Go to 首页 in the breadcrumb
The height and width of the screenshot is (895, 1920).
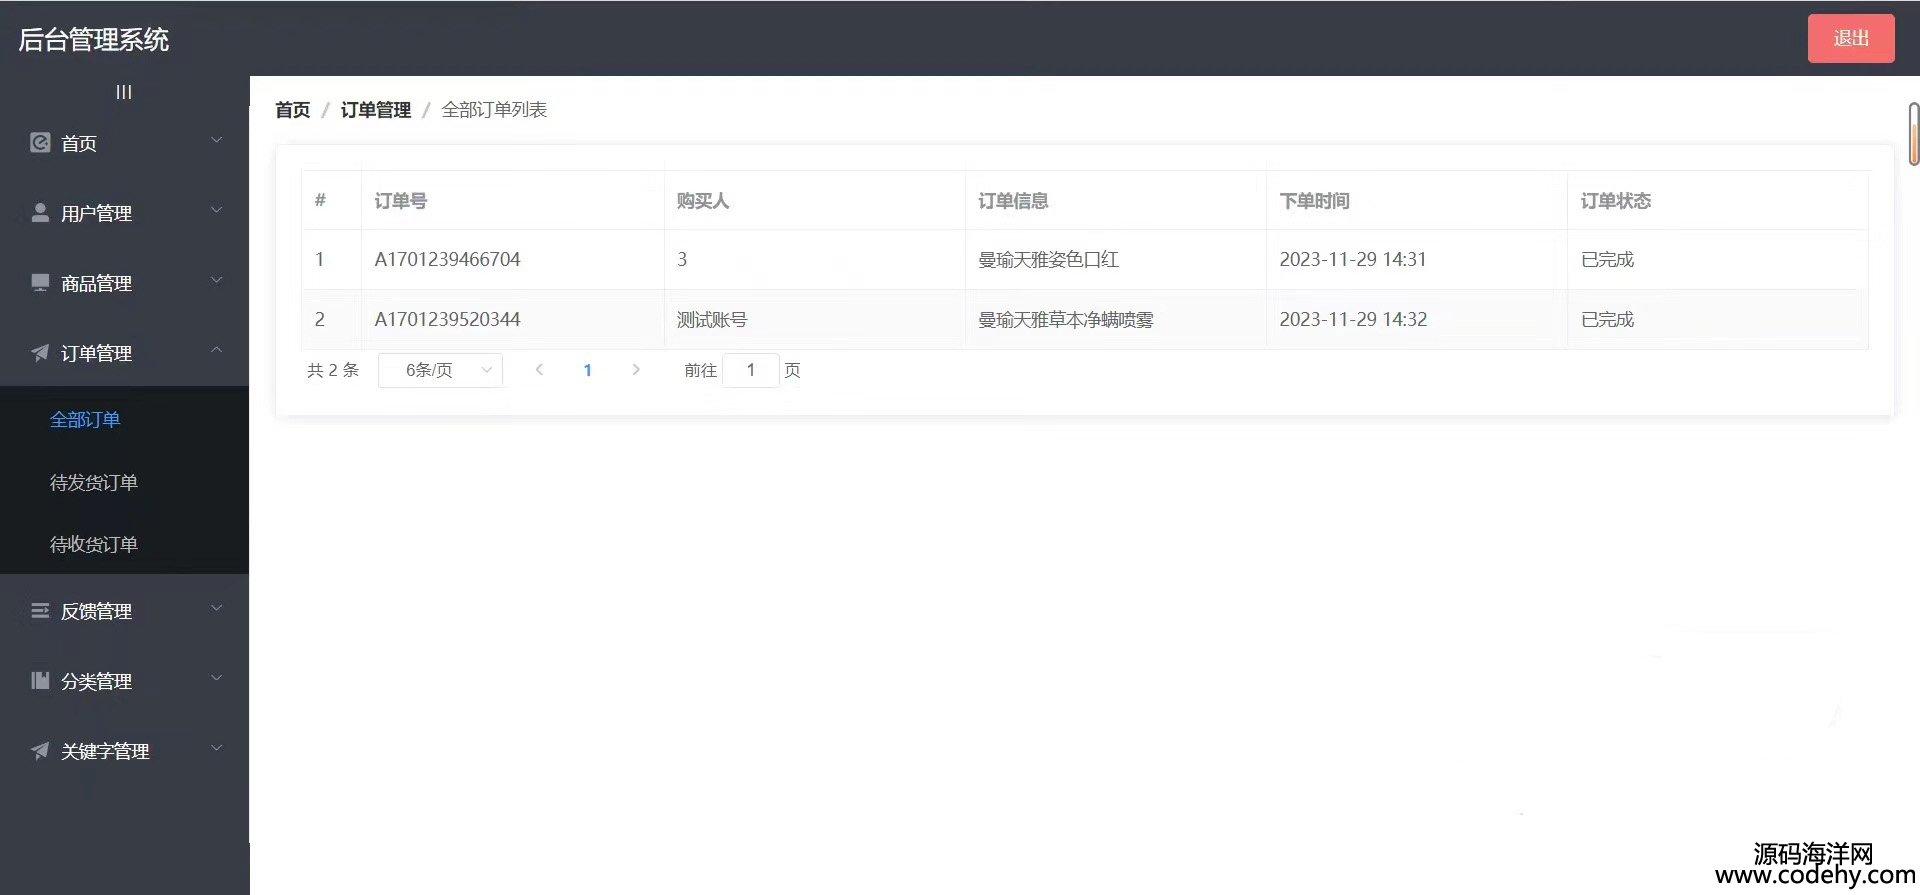(x=293, y=110)
